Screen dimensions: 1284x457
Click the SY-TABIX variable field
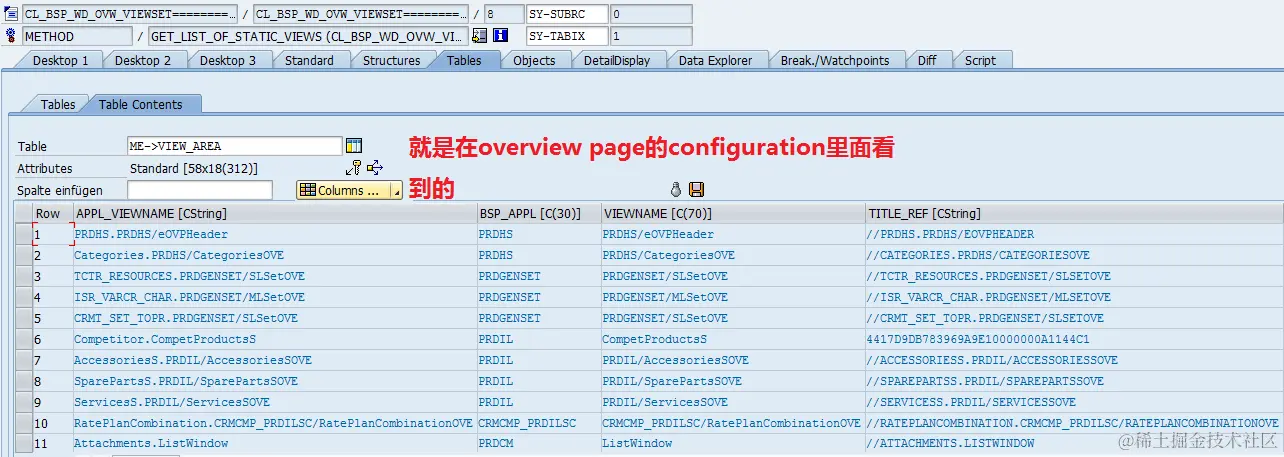(567, 36)
